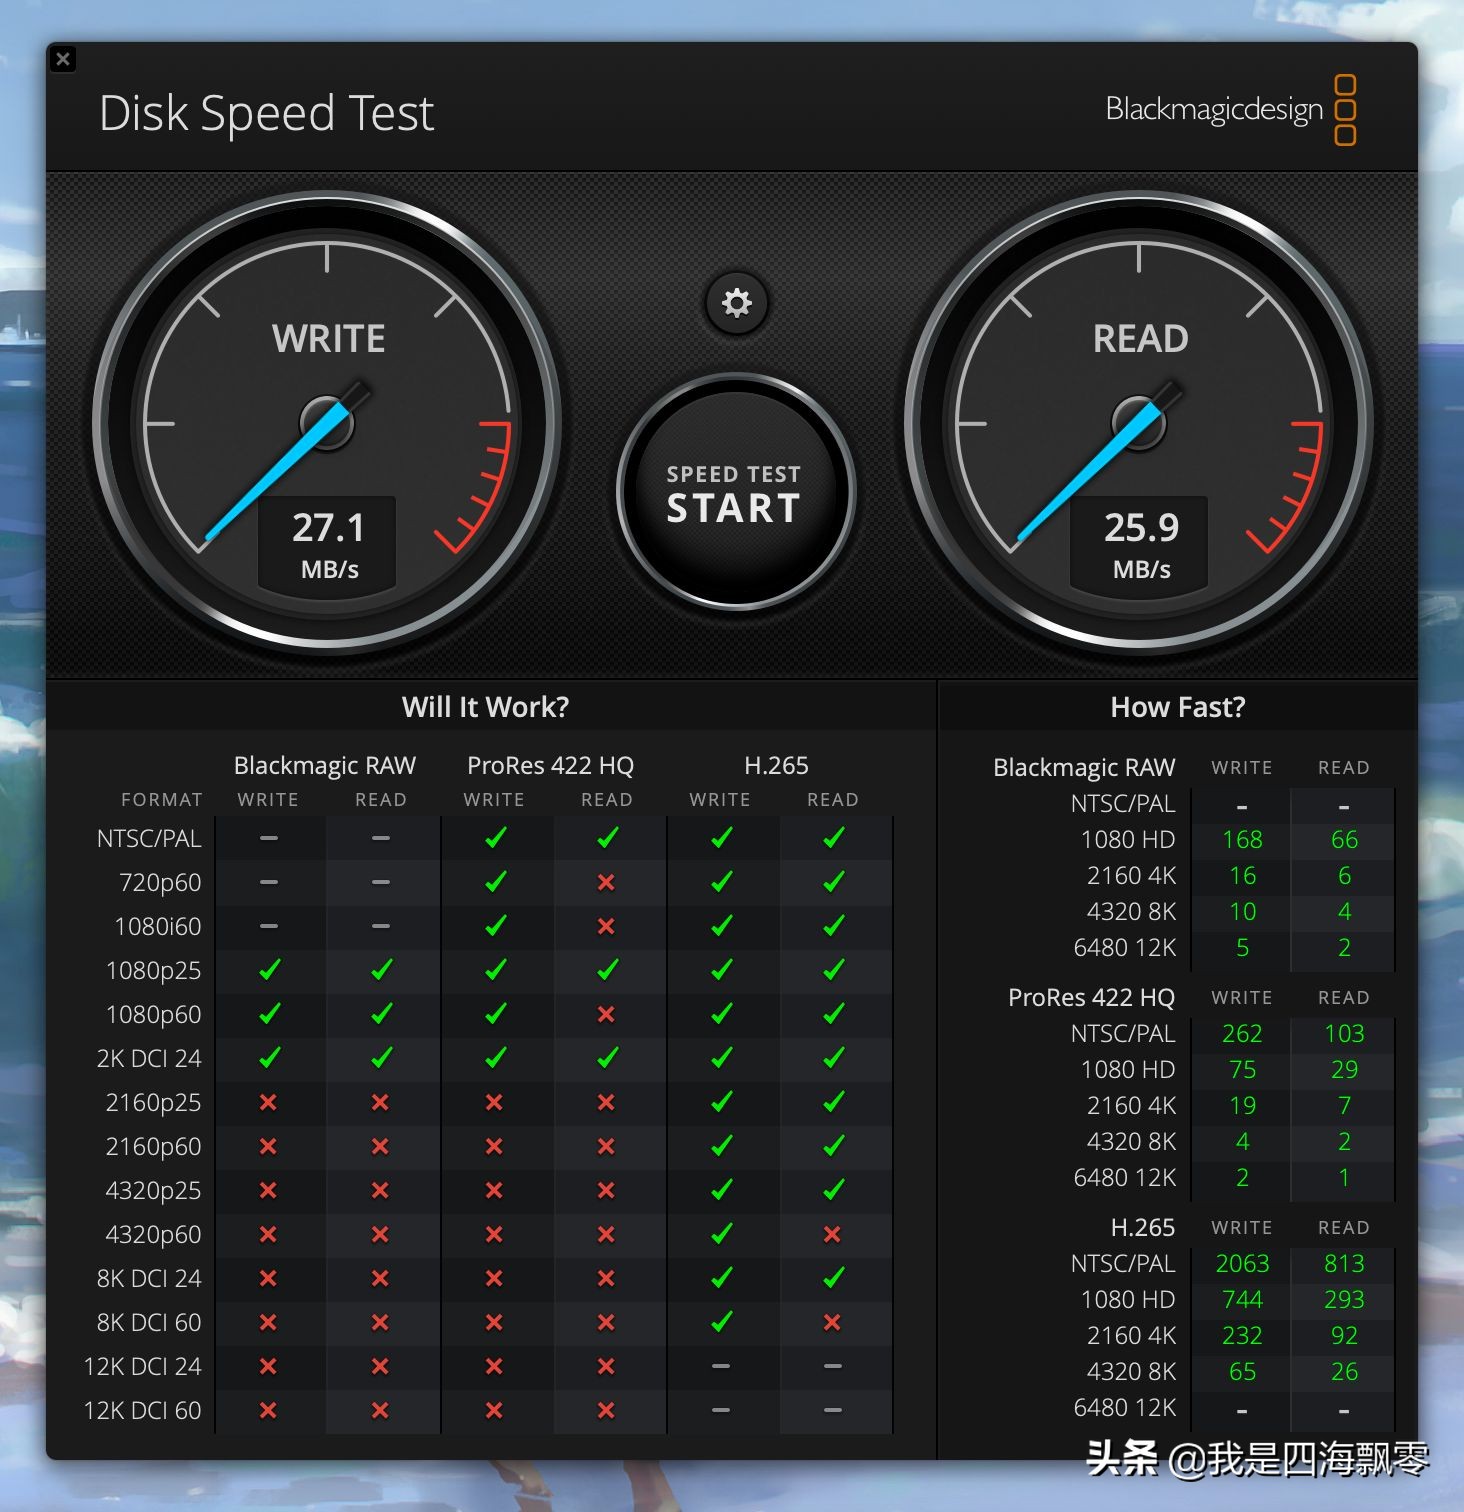Click ProRes 422 HQ read red X for 720p60
The height and width of the screenshot is (1512, 1464).
606,882
